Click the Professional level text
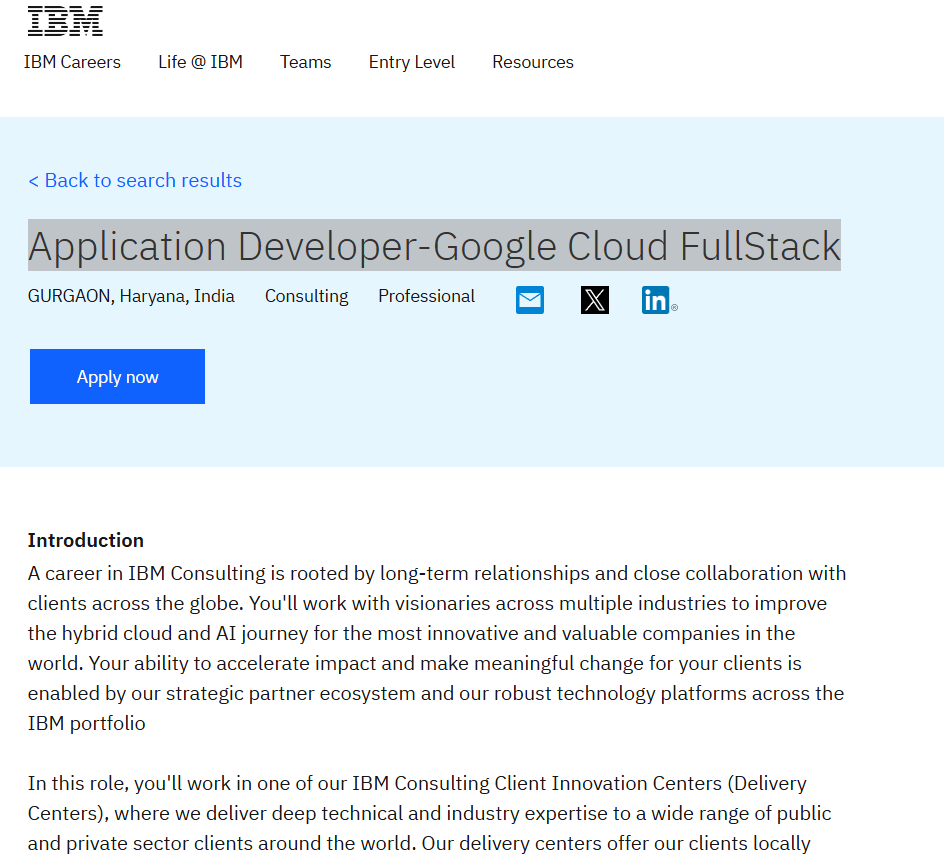The image size is (944, 861). click(x=426, y=296)
